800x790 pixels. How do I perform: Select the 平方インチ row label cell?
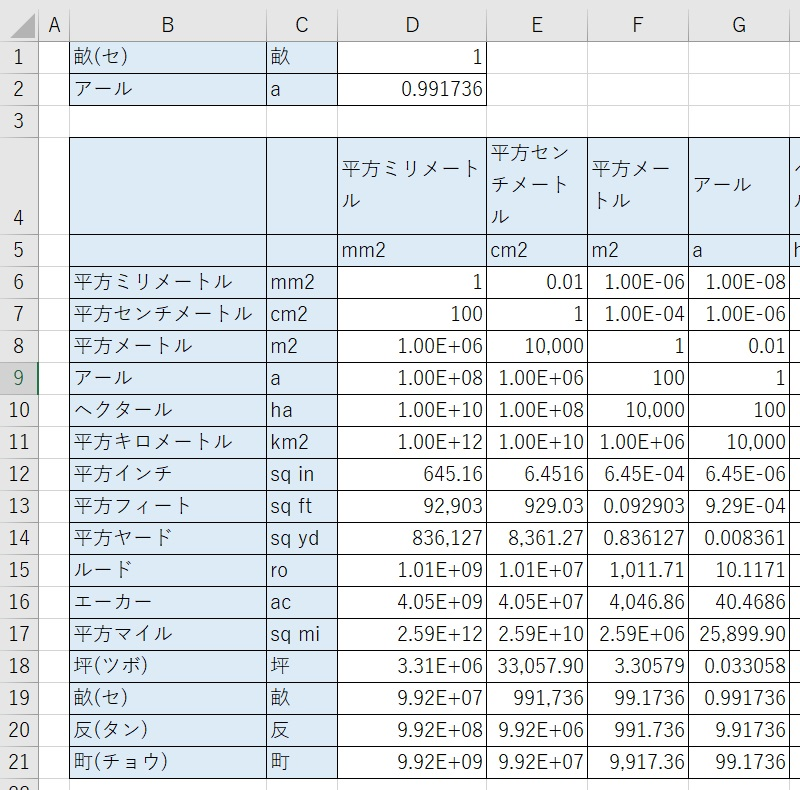(167, 474)
